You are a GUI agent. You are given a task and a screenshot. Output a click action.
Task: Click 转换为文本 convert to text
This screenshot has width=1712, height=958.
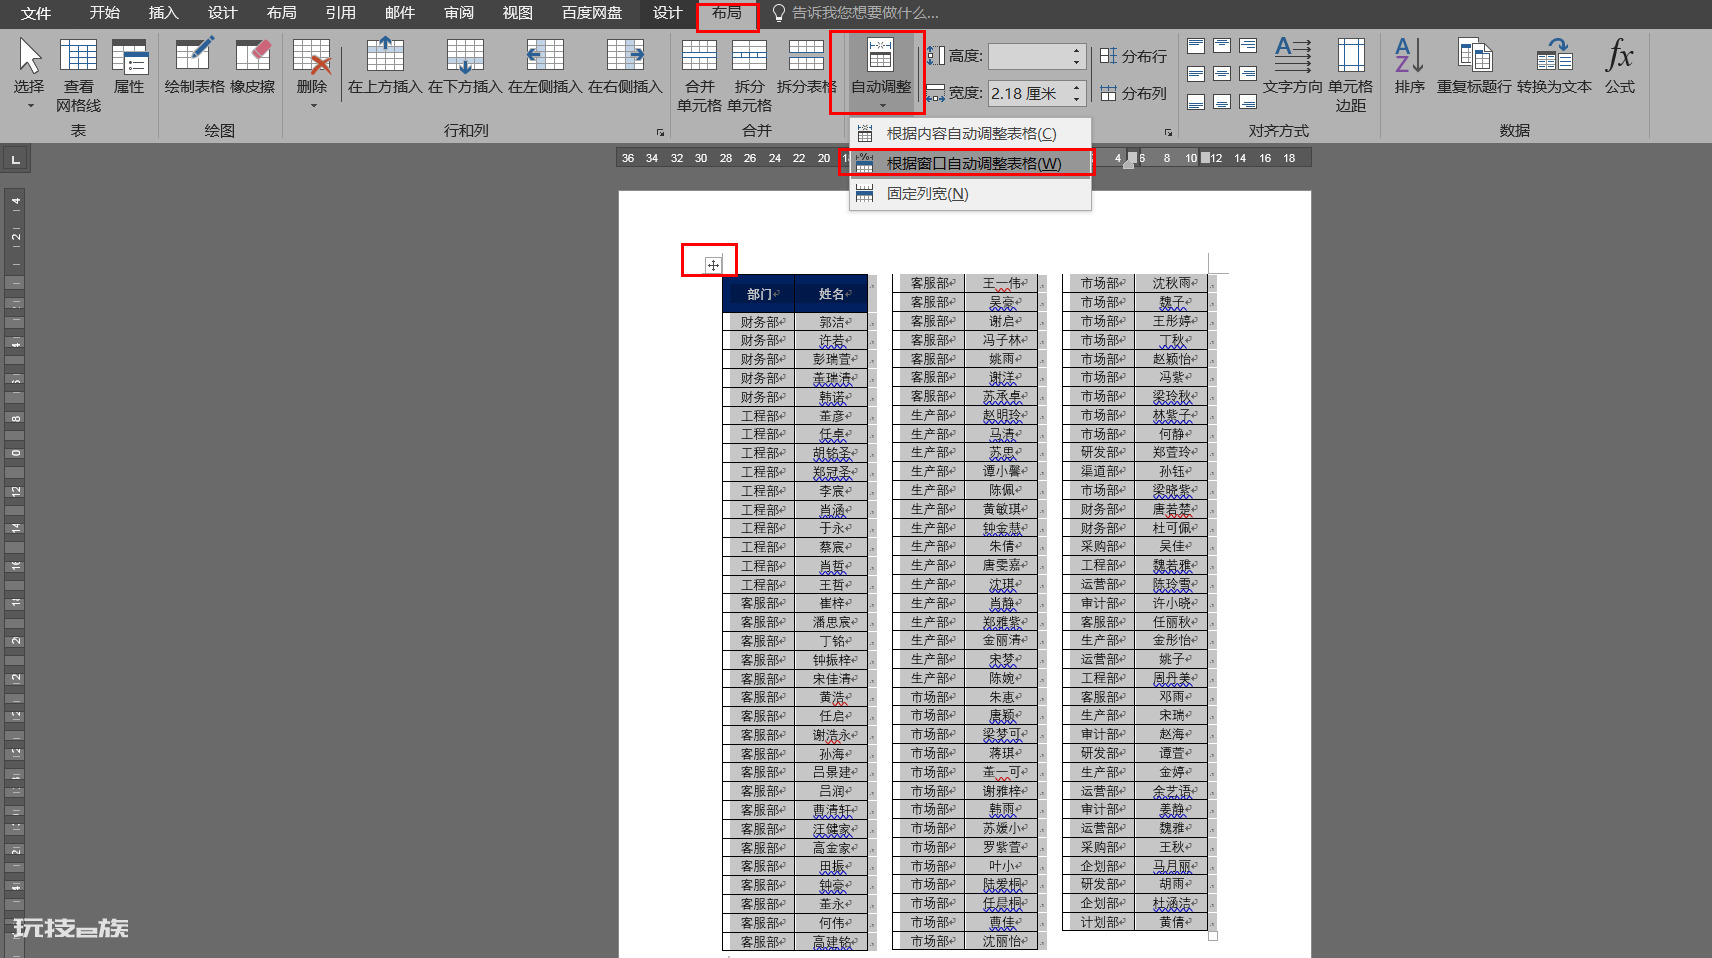(x=1554, y=68)
